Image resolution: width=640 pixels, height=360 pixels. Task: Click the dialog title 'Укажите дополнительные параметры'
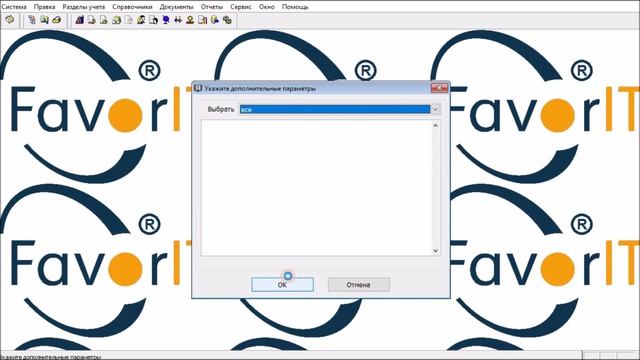[260, 88]
